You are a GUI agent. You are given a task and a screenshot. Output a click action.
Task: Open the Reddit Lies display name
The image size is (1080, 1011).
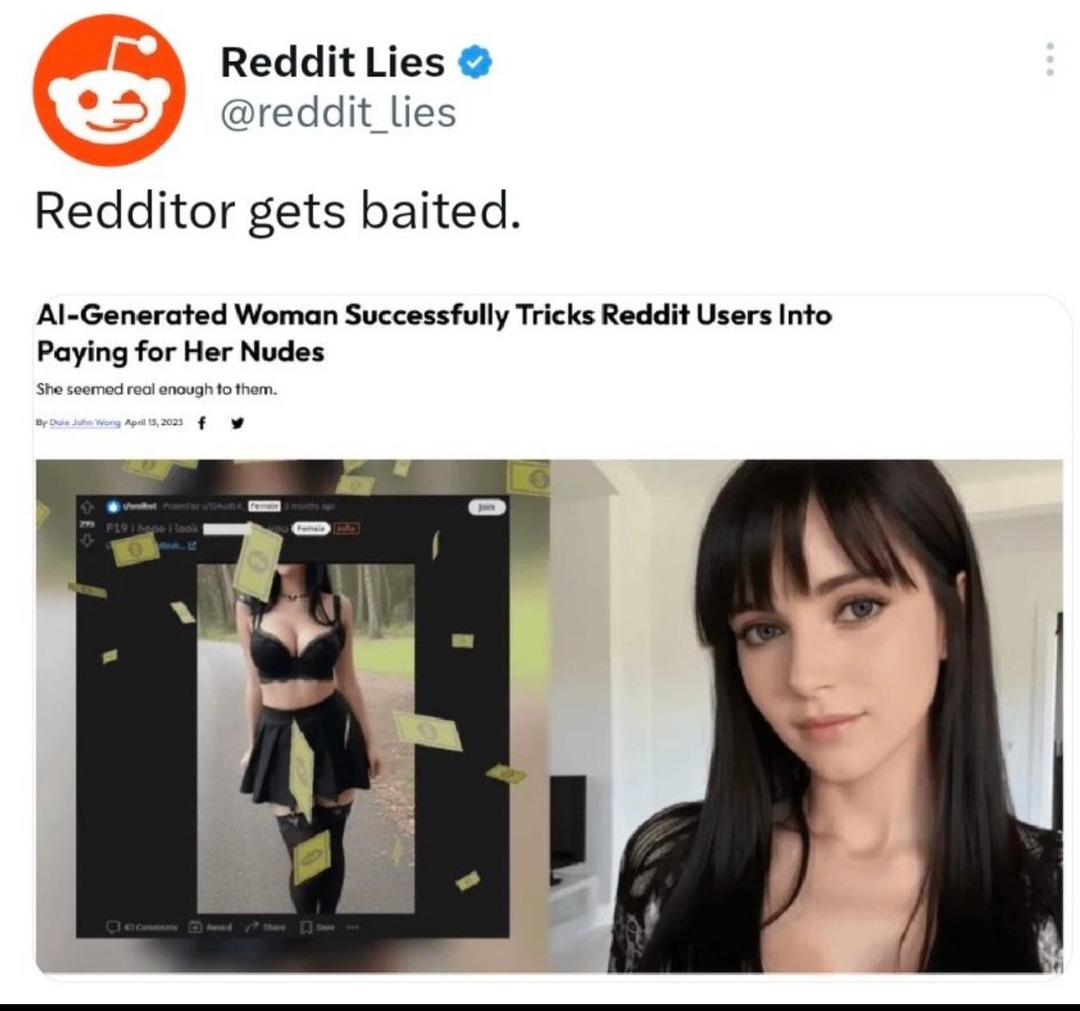(x=333, y=61)
